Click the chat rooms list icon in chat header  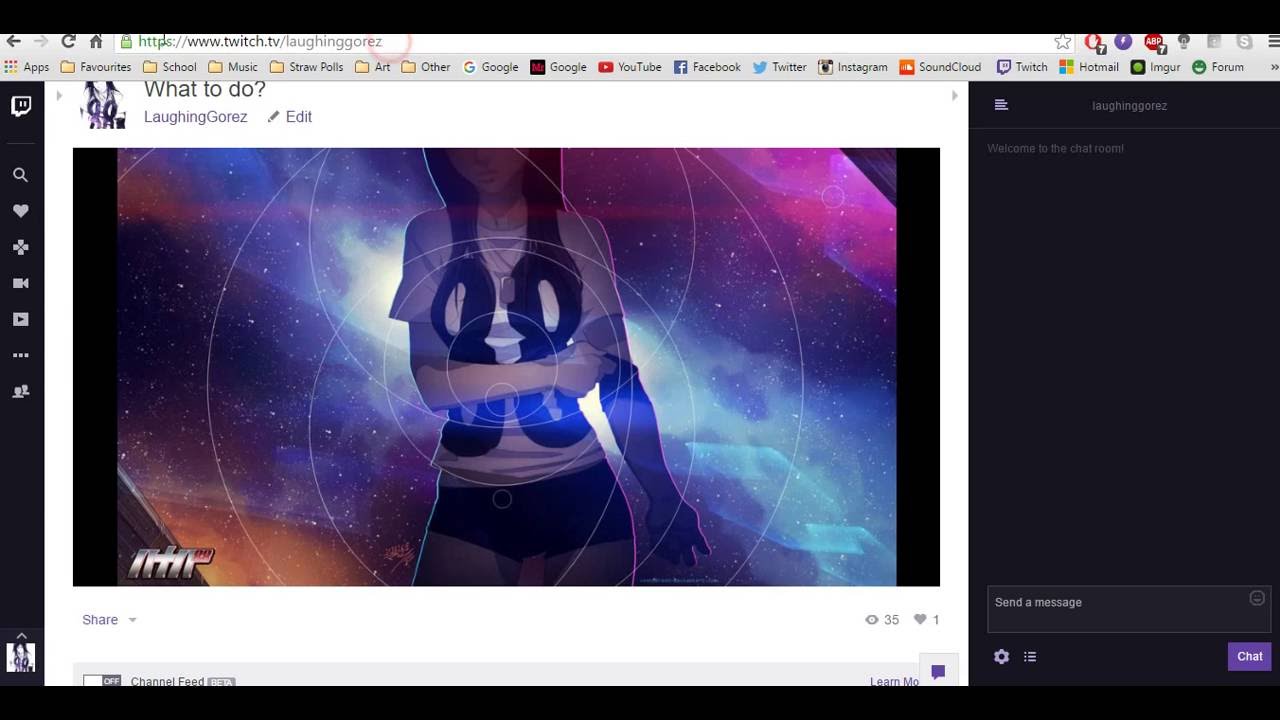[x=1001, y=105]
